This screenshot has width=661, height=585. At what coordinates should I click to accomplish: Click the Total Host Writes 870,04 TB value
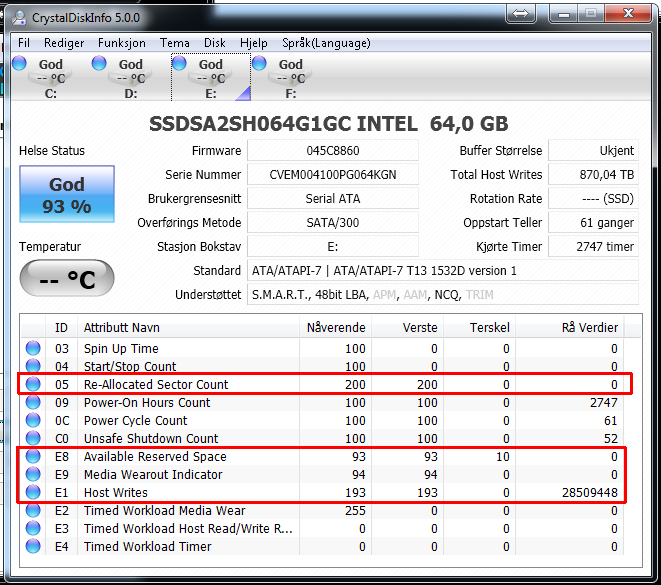pos(594,174)
